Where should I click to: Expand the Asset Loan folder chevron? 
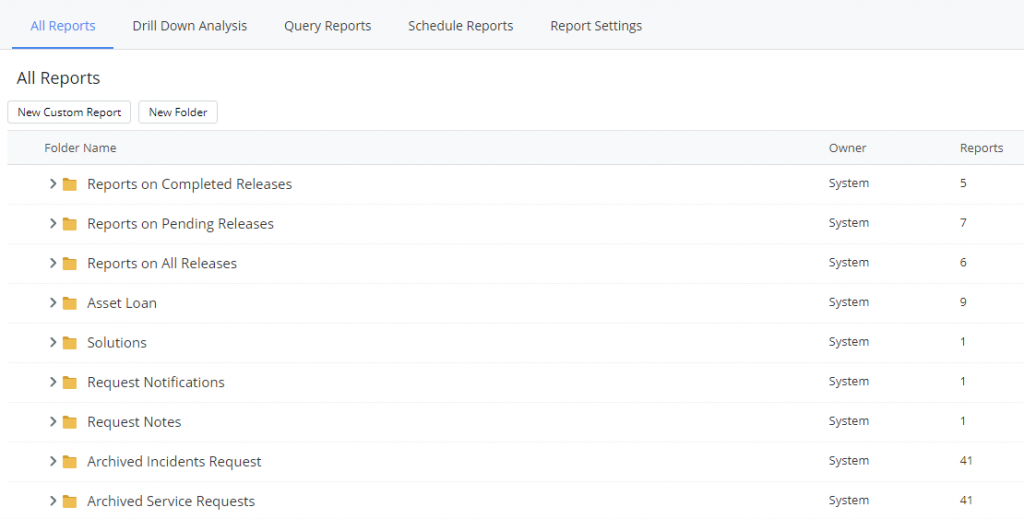click(53, 303)
